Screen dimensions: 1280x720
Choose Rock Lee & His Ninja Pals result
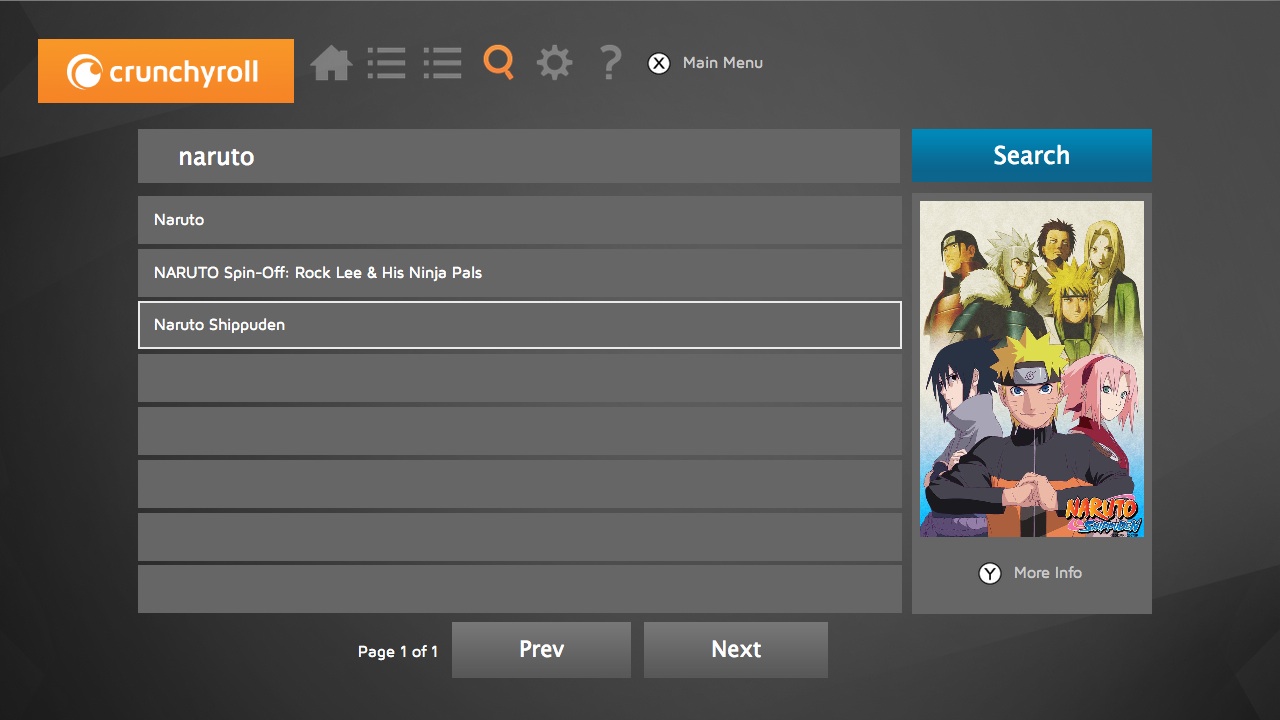(x=519, y=273)
